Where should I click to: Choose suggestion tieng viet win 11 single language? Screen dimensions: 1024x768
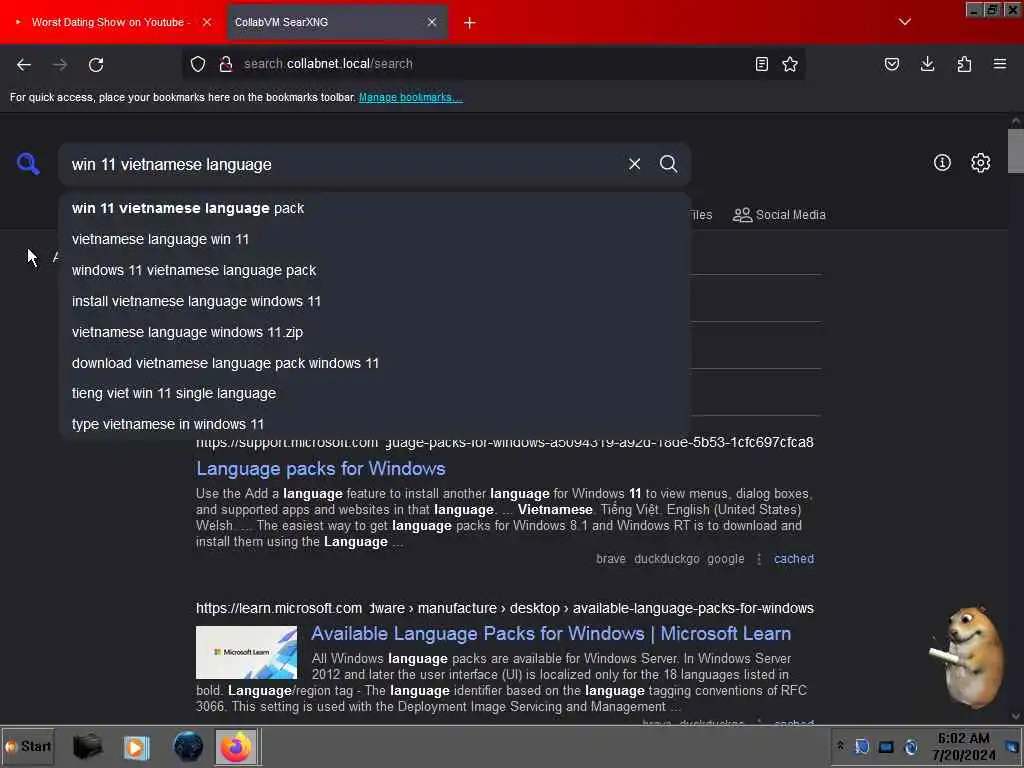pos(375,393)
